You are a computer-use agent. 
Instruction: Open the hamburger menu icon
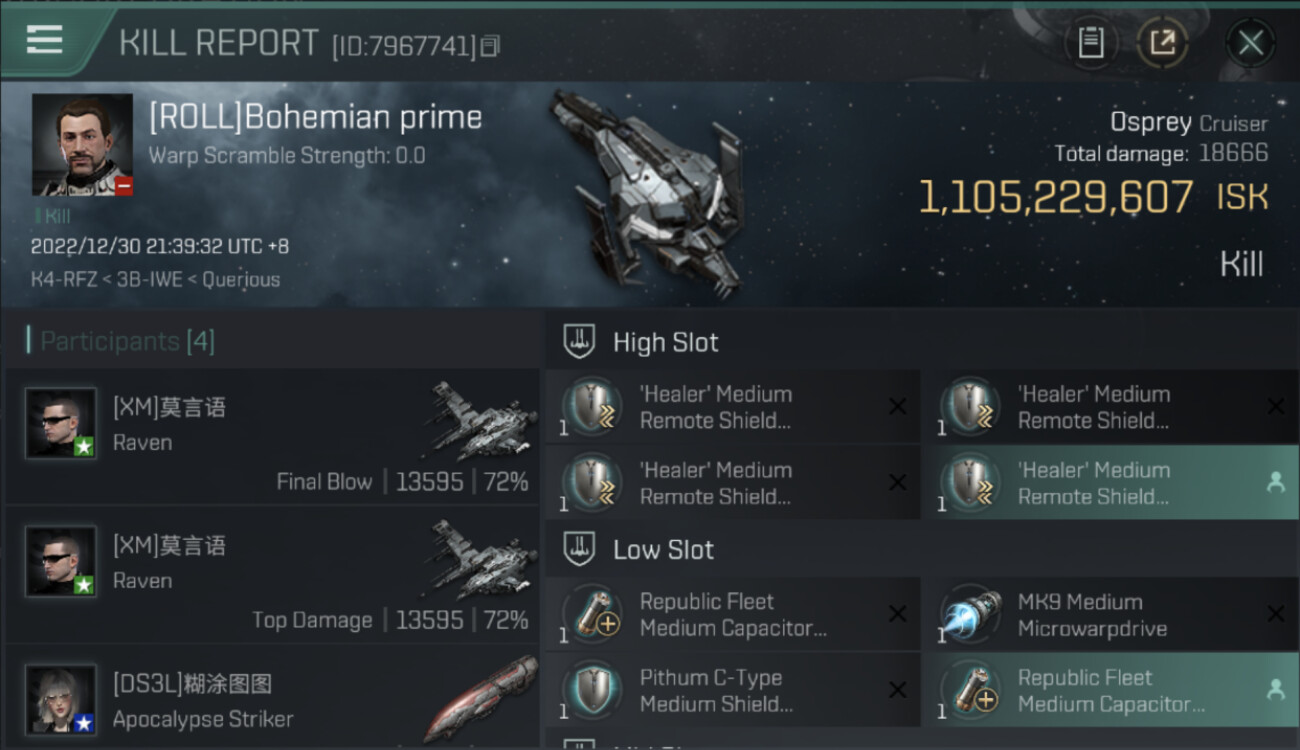[45, 39]
